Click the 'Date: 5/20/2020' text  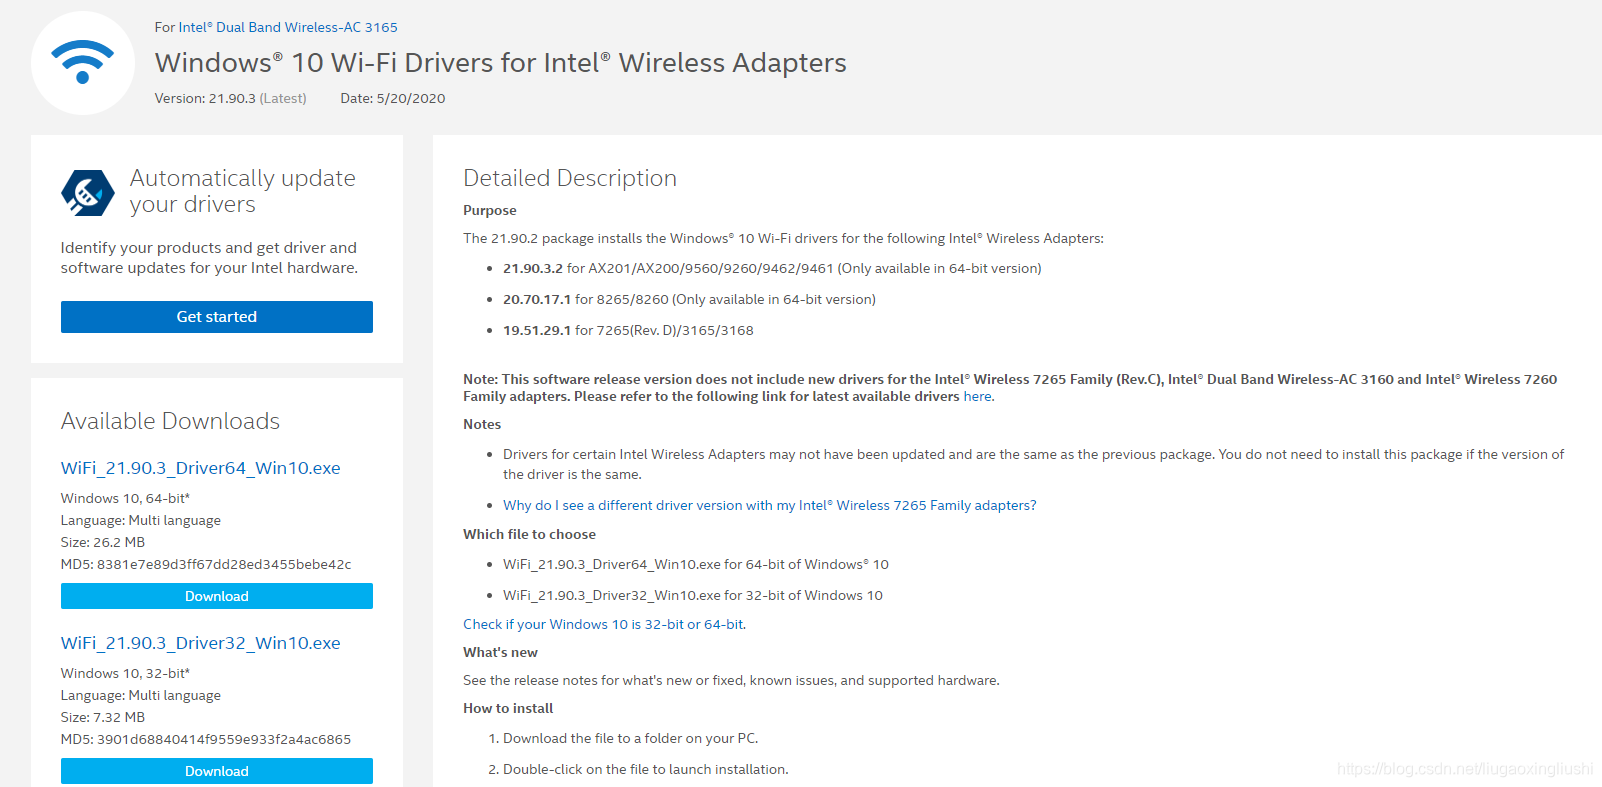(x=393, y=98)
